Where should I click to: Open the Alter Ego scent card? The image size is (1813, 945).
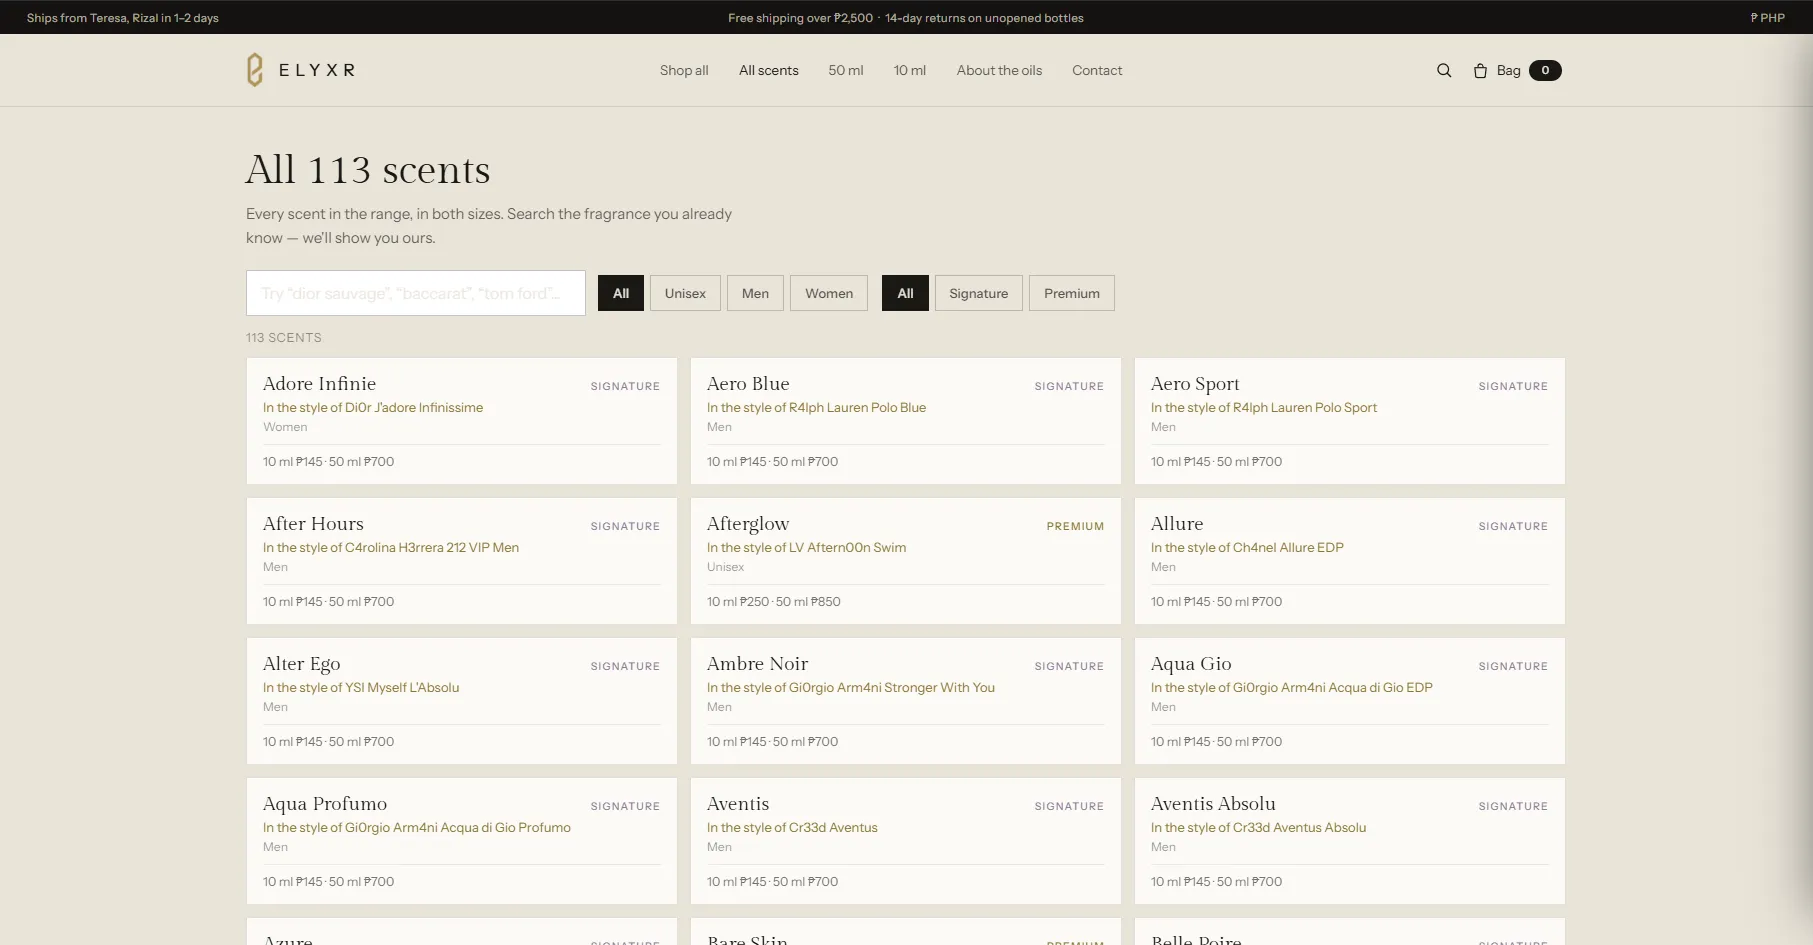click(462, 701)
